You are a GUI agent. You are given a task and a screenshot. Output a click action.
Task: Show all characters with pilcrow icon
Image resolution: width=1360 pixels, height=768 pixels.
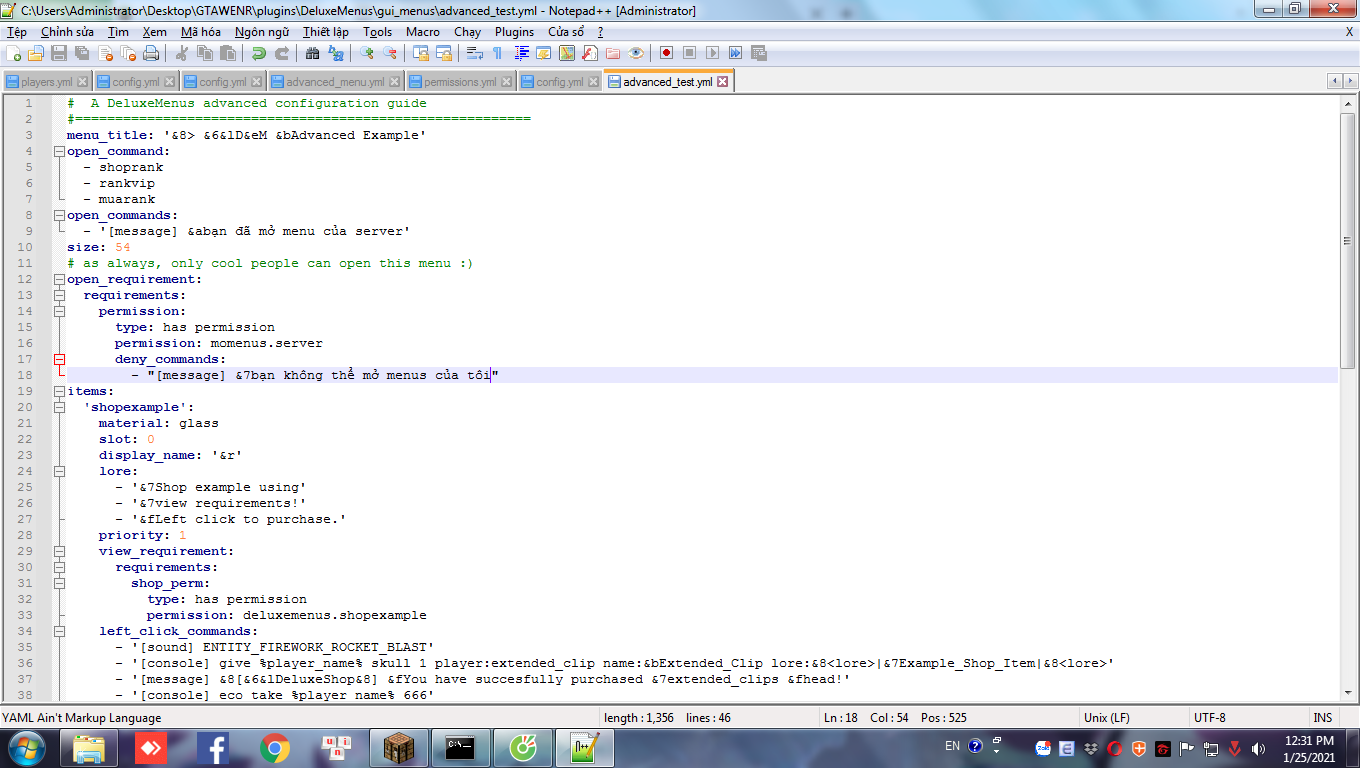(x=497, y=53)
